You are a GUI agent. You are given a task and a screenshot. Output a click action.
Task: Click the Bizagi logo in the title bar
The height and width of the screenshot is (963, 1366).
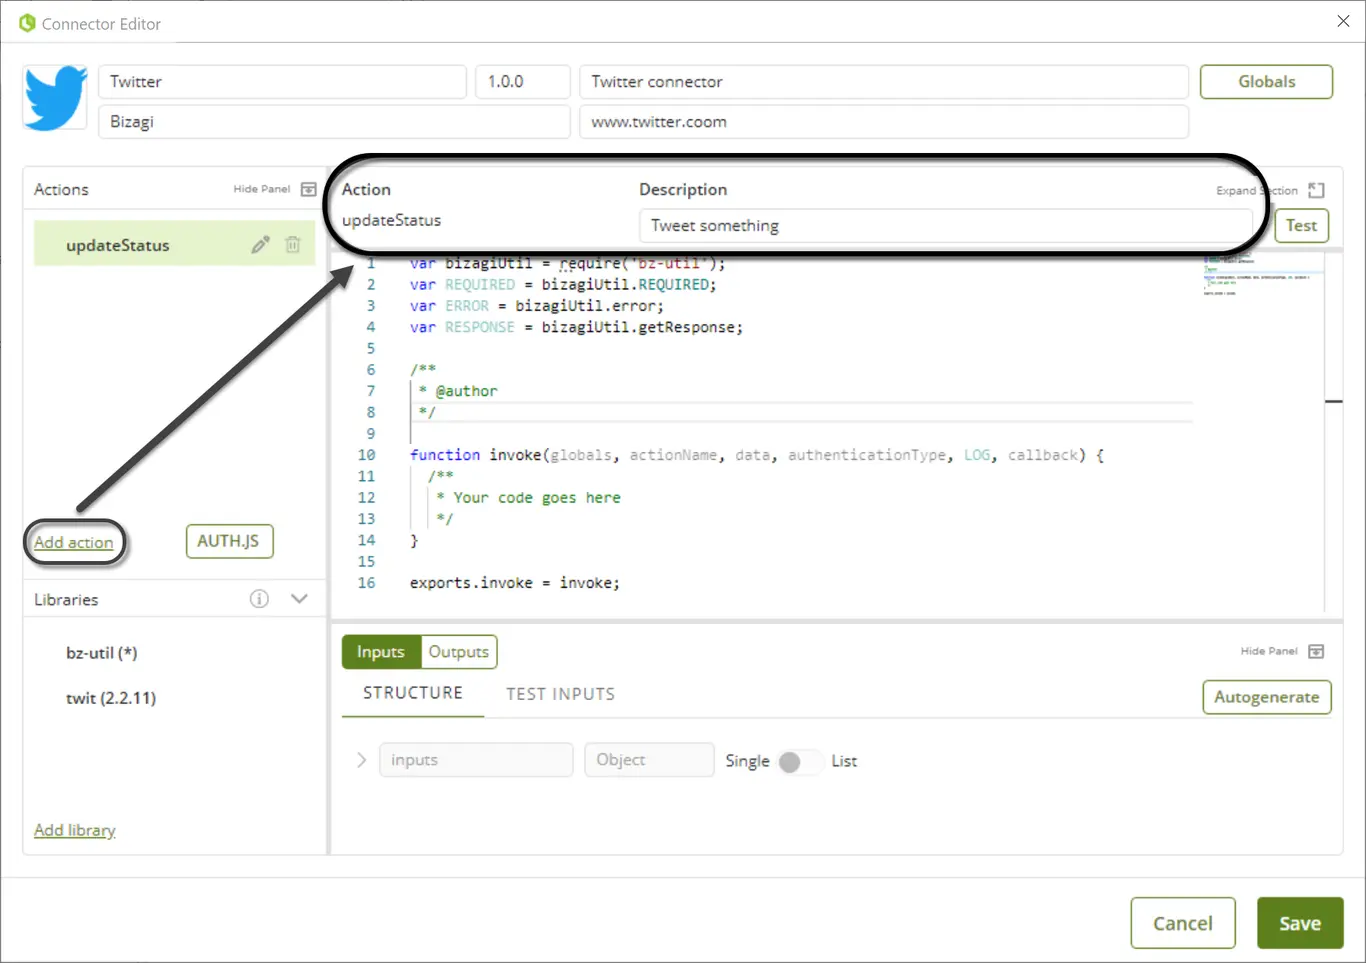coord(27,23)
